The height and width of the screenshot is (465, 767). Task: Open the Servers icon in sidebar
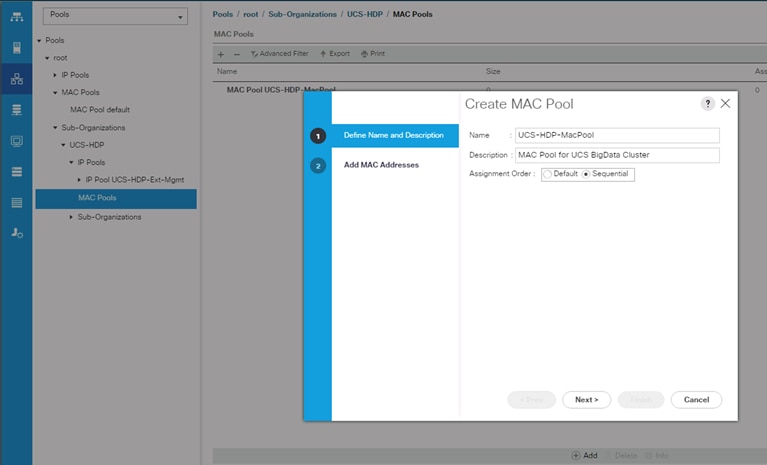16,48
